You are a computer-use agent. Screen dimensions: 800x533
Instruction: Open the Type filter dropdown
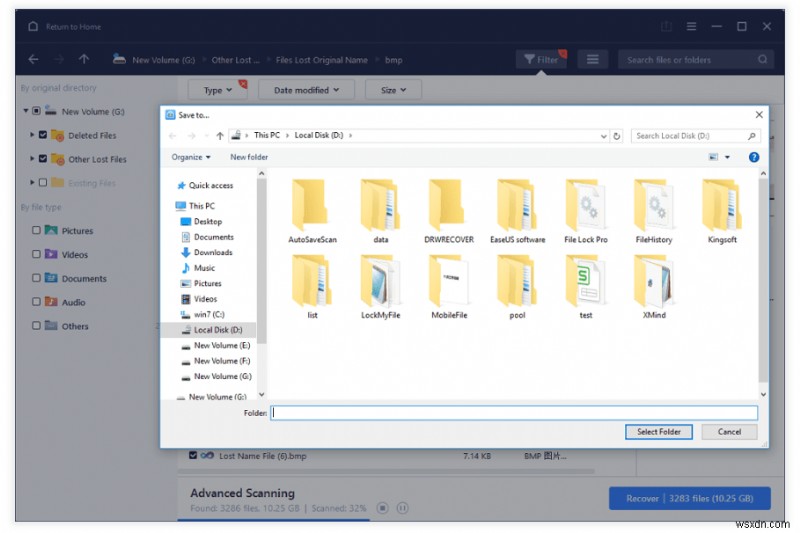click(218, 90)
